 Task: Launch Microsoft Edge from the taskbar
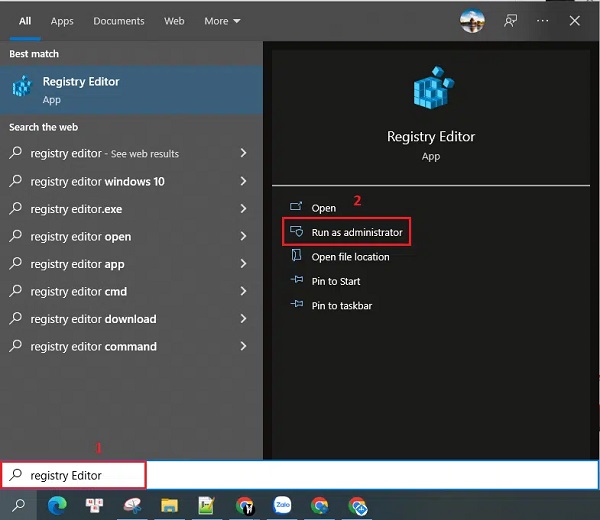(x=54, y=506)
